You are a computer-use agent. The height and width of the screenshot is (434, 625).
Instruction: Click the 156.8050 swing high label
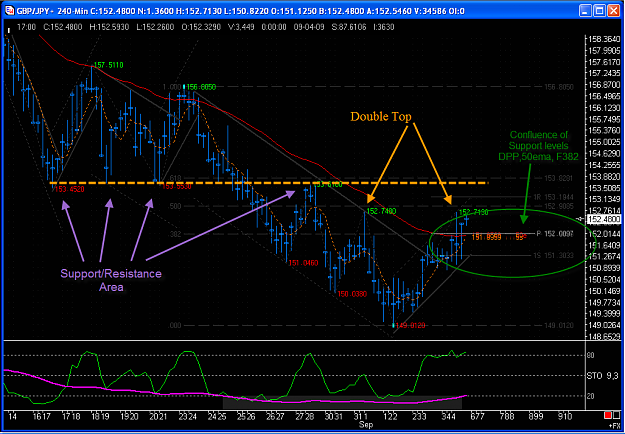tap(201, 87)
